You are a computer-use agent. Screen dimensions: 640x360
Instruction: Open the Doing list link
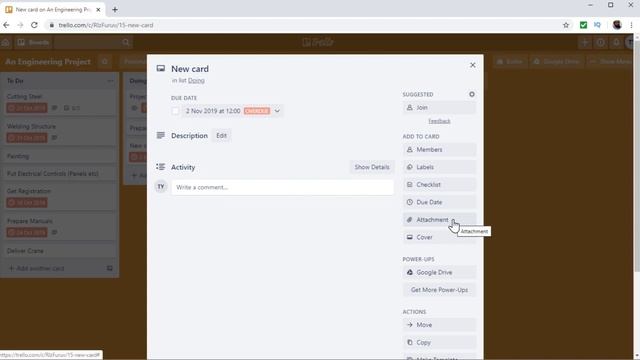tap(196, 80)
